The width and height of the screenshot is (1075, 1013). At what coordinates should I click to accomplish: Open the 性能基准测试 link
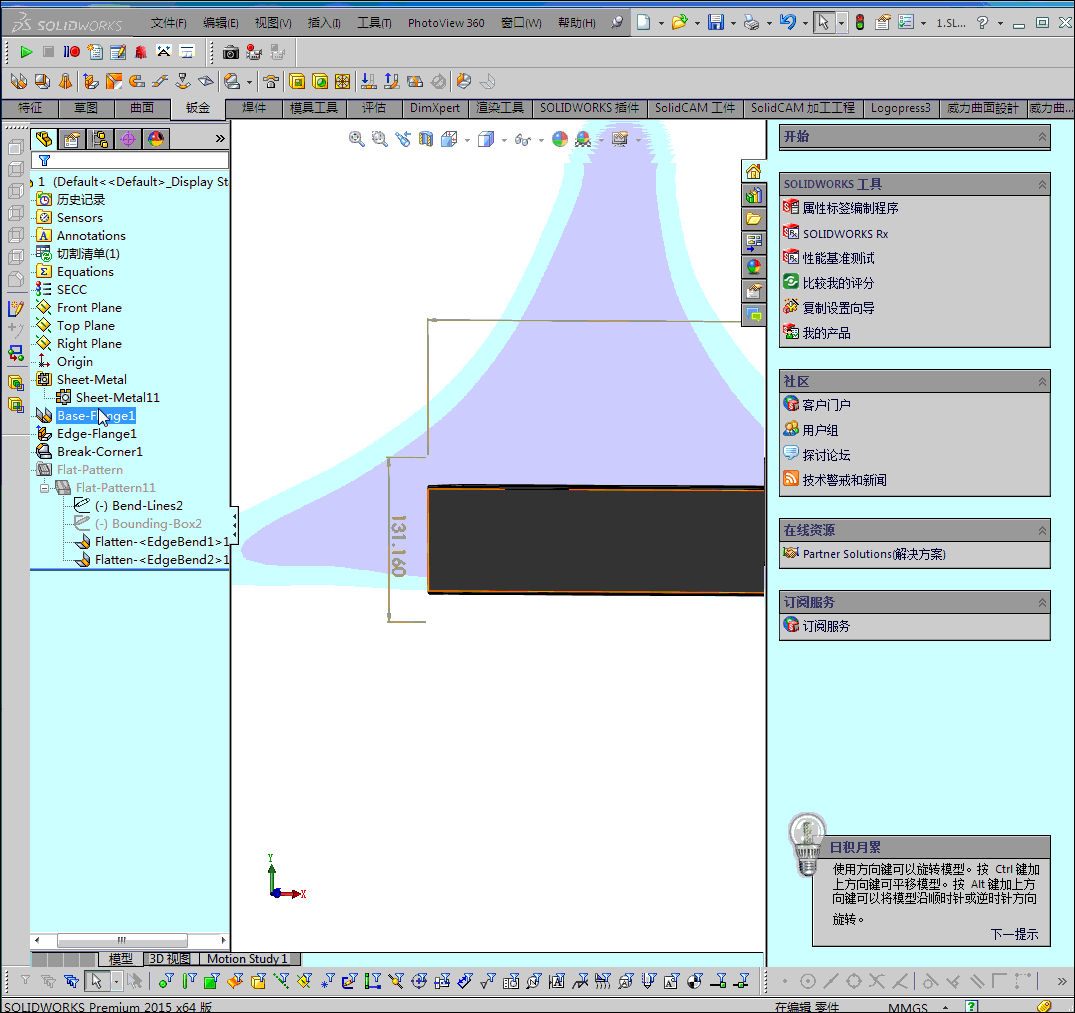click(x=838, y=258)
